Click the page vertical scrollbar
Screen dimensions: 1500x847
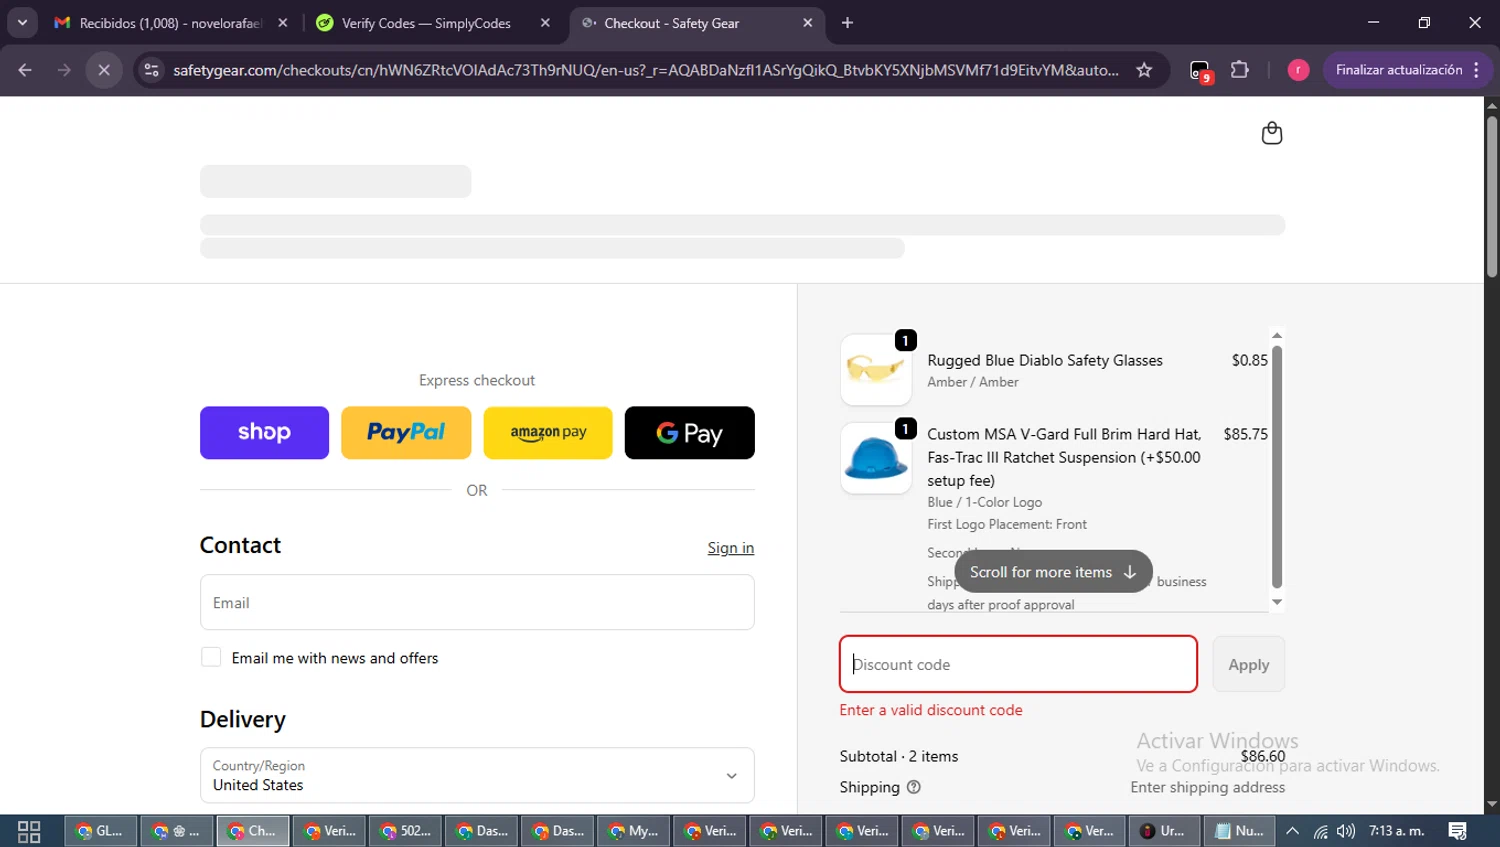[1491, 198]
